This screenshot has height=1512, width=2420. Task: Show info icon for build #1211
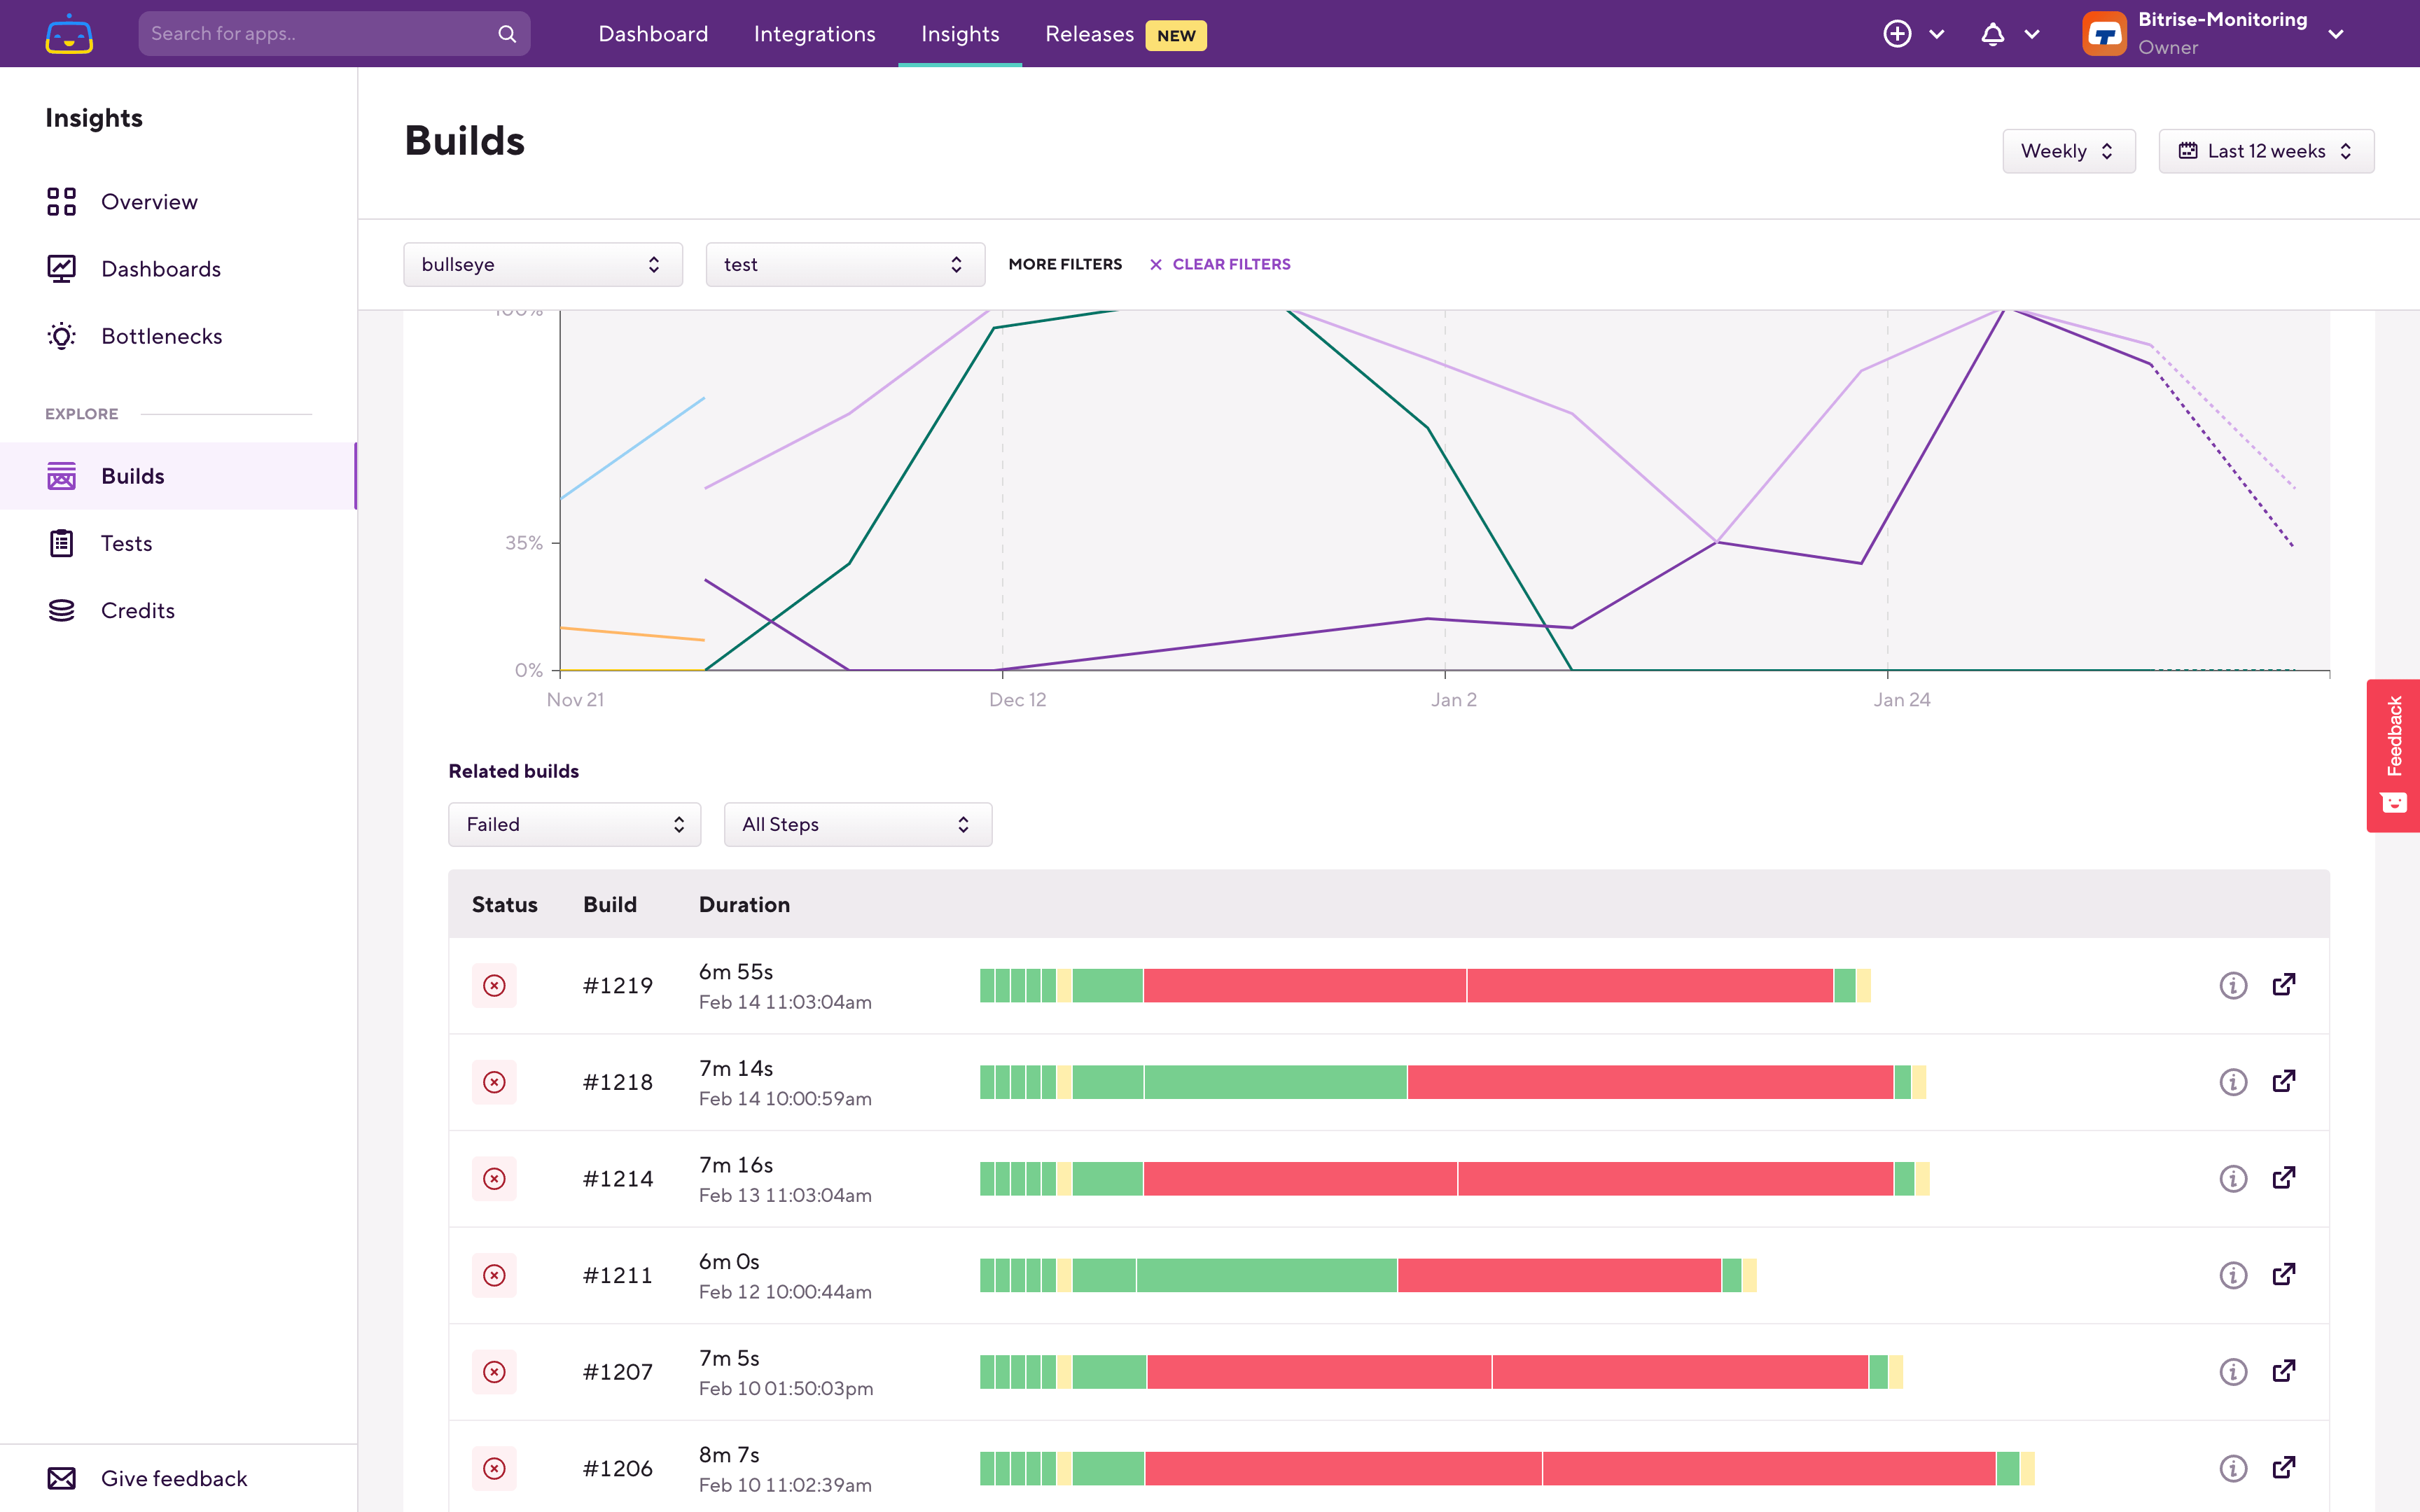click(x=2232, y=1275)
